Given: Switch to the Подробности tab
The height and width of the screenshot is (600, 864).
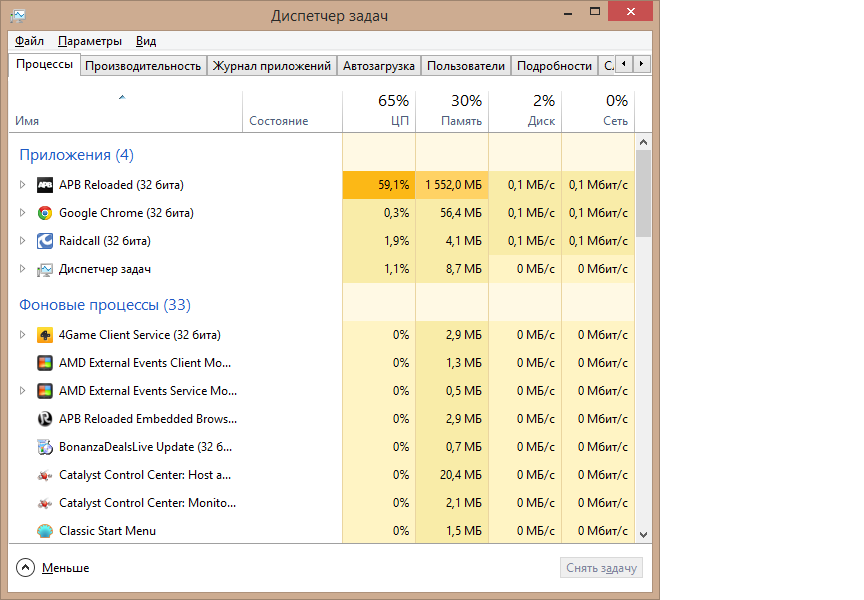Looking at the screenshot, I should click(554, 66).
